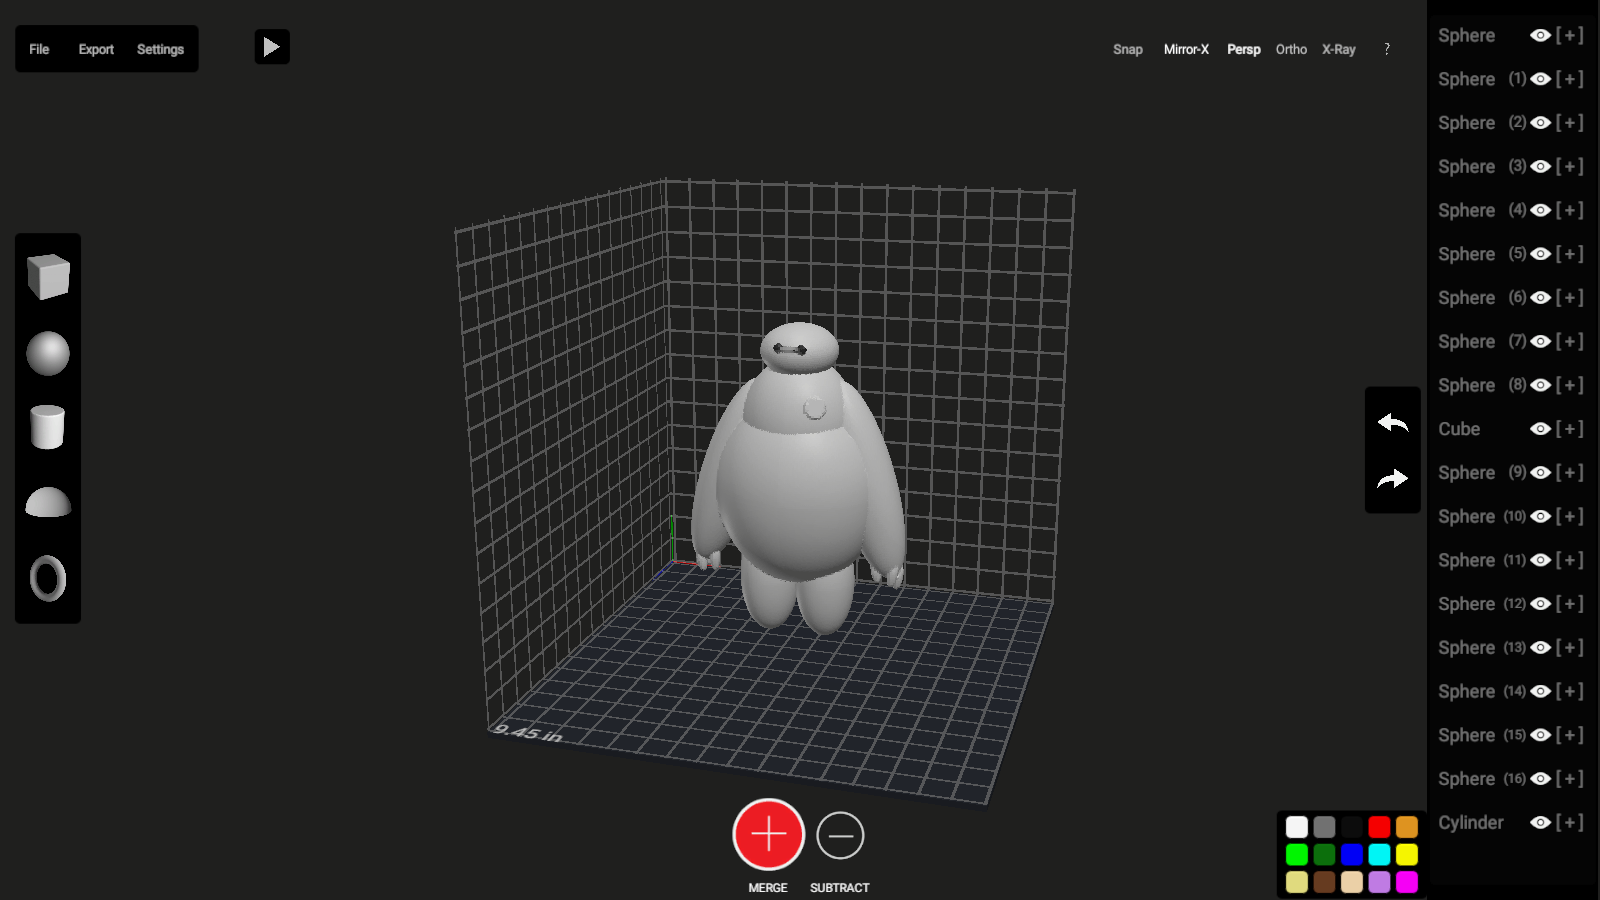The width and height of the screenshot is (1600, 900).
Task: Expand Sphere (1) with [+]
Action: tap(1570, 79)
